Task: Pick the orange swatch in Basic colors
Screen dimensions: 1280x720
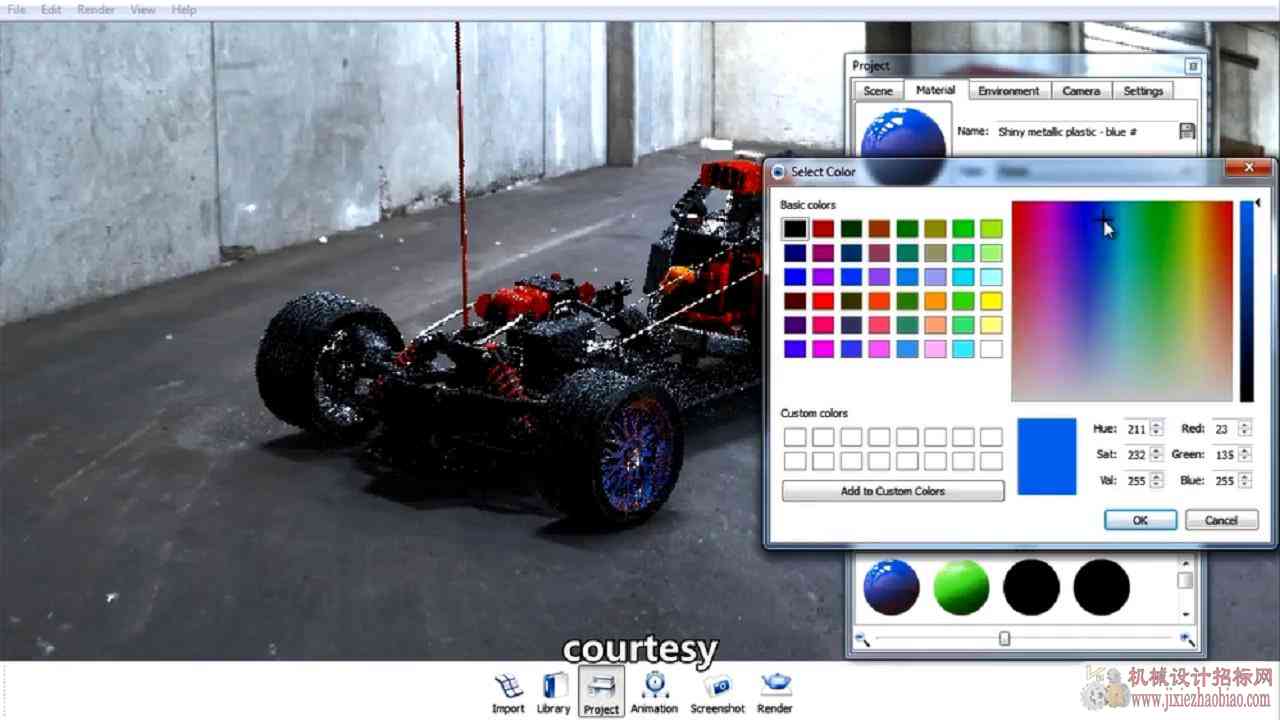Action: tap(935, 301)
